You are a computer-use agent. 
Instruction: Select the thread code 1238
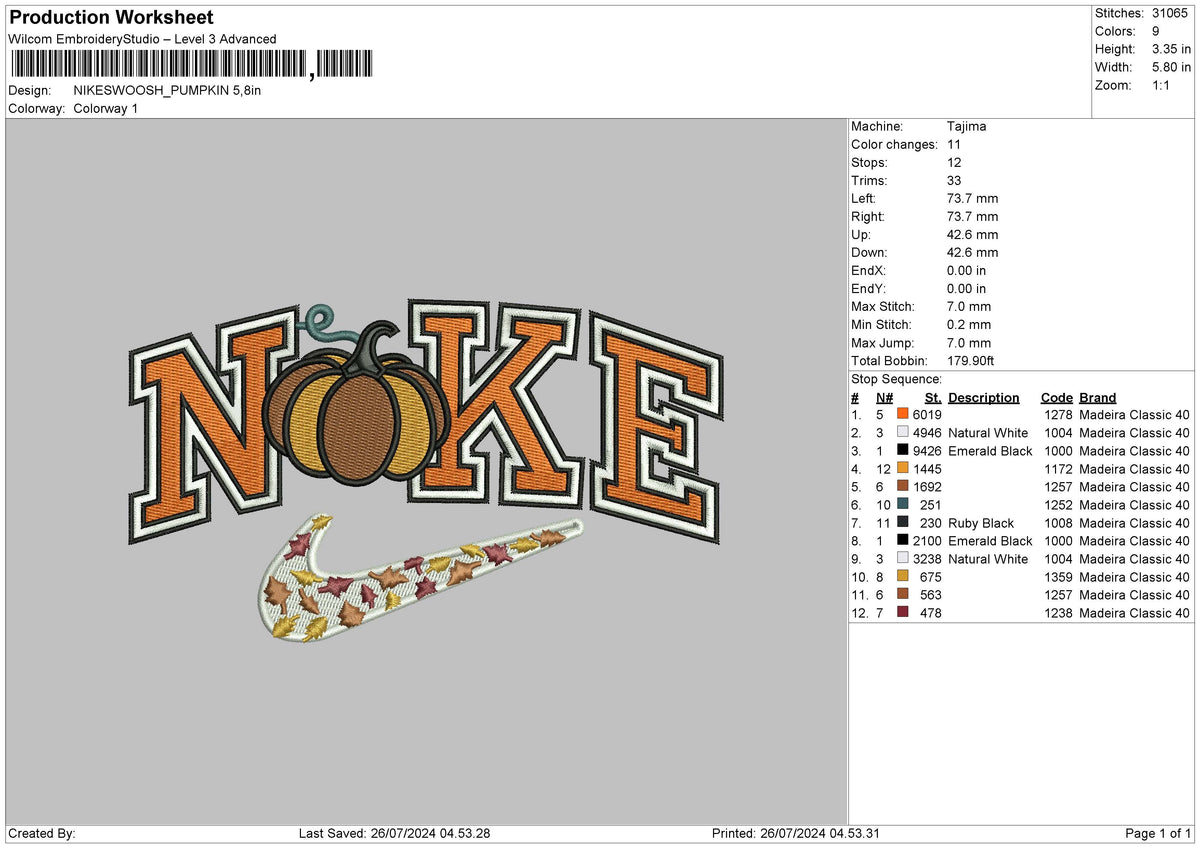pos(1058,613)
